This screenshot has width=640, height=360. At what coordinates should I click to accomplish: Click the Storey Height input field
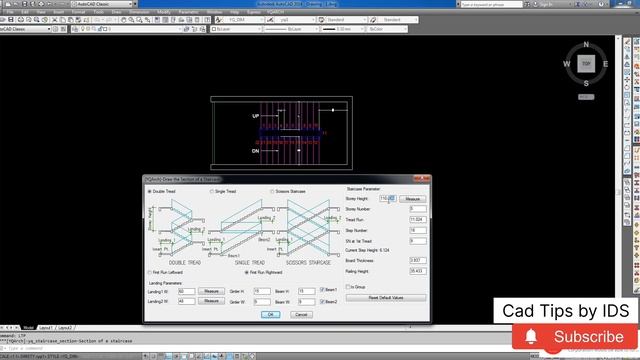[387, 198]
